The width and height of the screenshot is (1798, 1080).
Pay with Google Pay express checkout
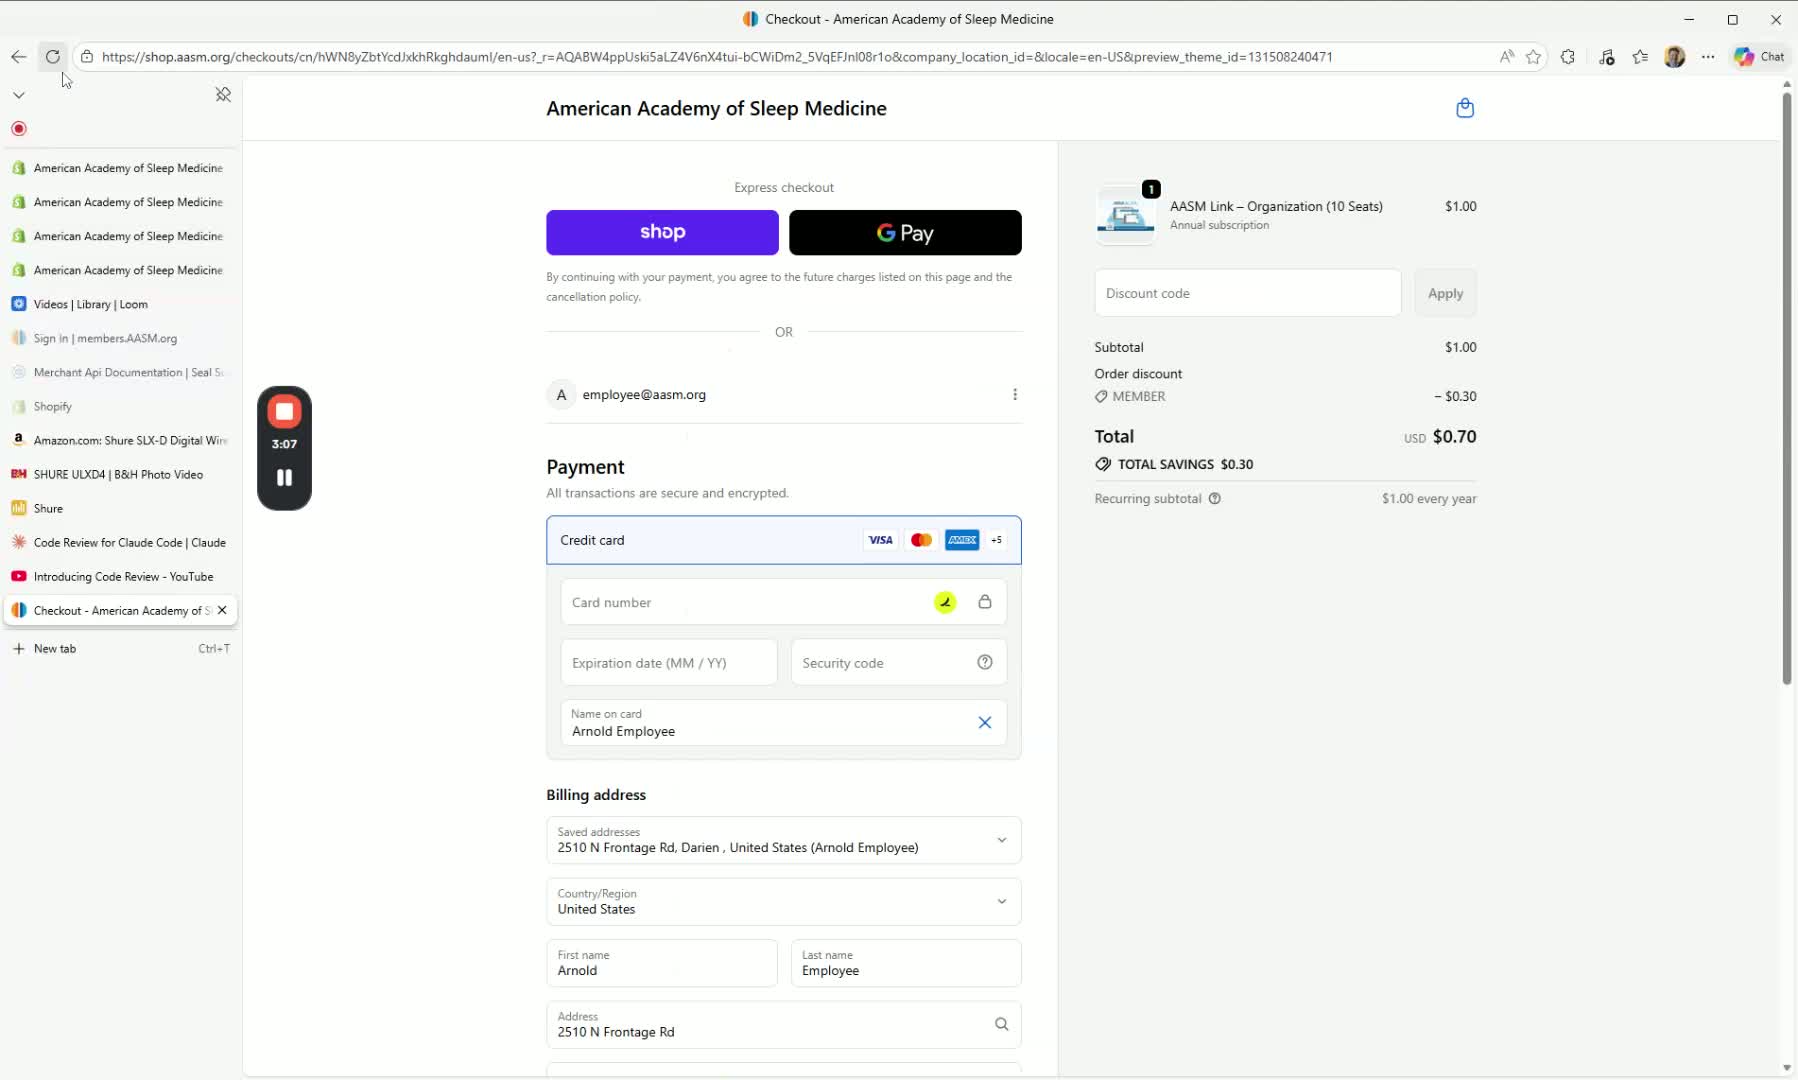pos(905,232)
